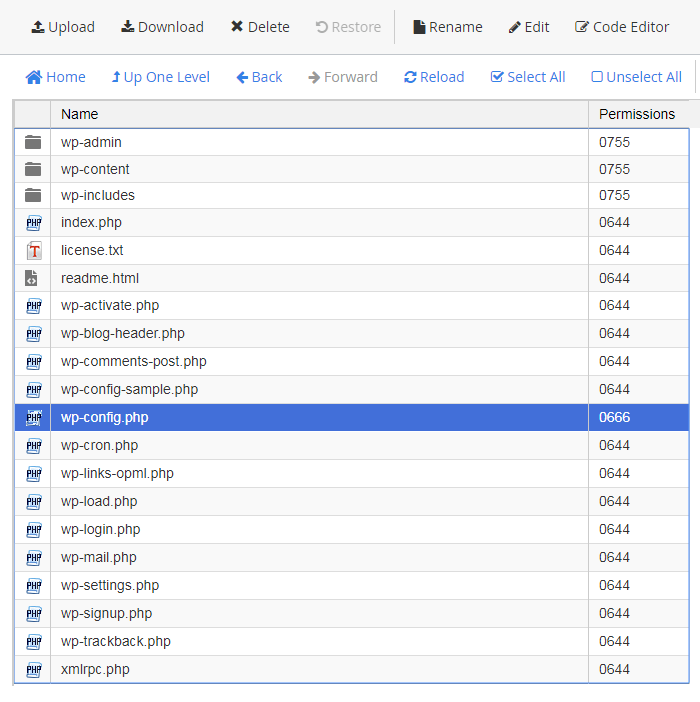
Task: Select the wp-content folder name
Action: [x=95, y=169]
